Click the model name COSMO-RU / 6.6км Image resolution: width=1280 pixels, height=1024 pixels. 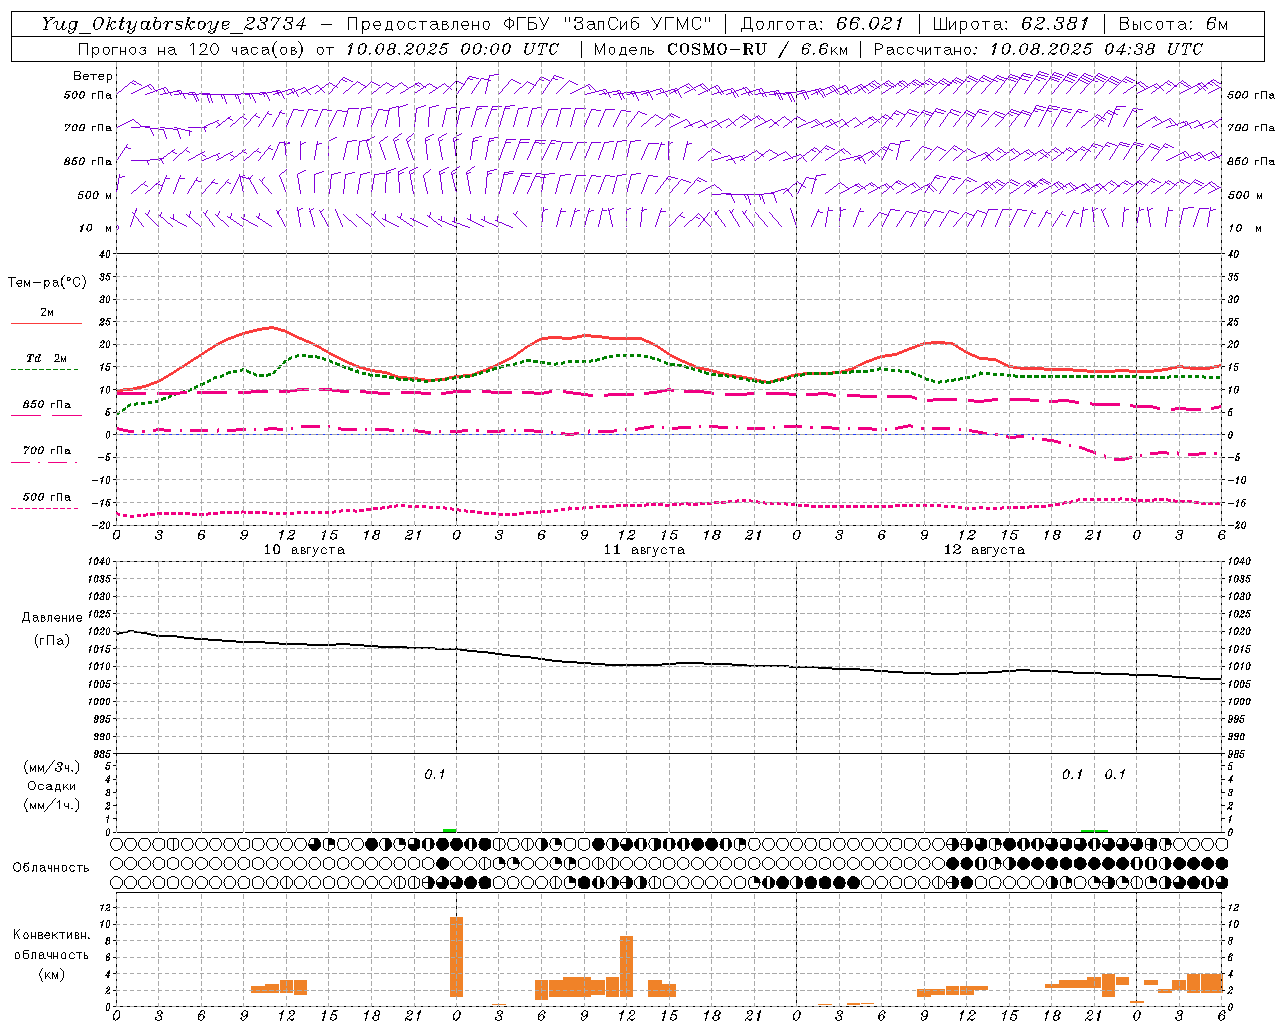pos(757,49)
